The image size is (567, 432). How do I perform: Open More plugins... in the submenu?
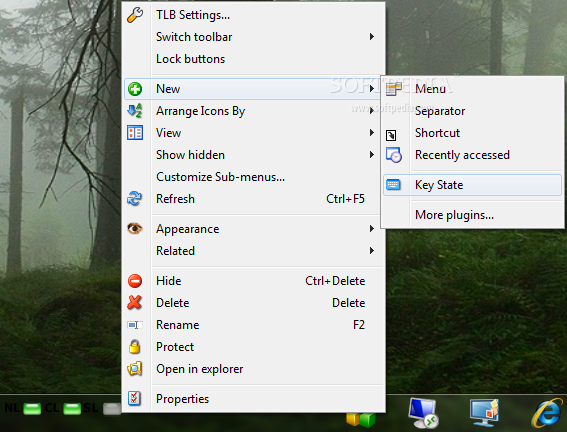click(472, 215)
